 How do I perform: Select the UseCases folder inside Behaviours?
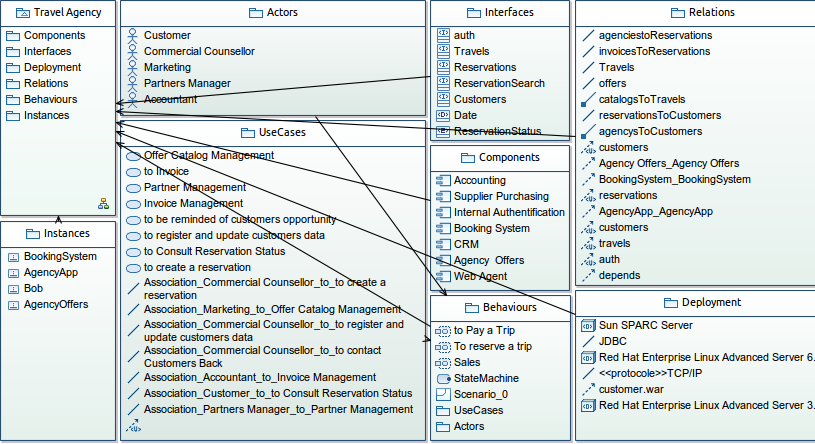(470, 411)
